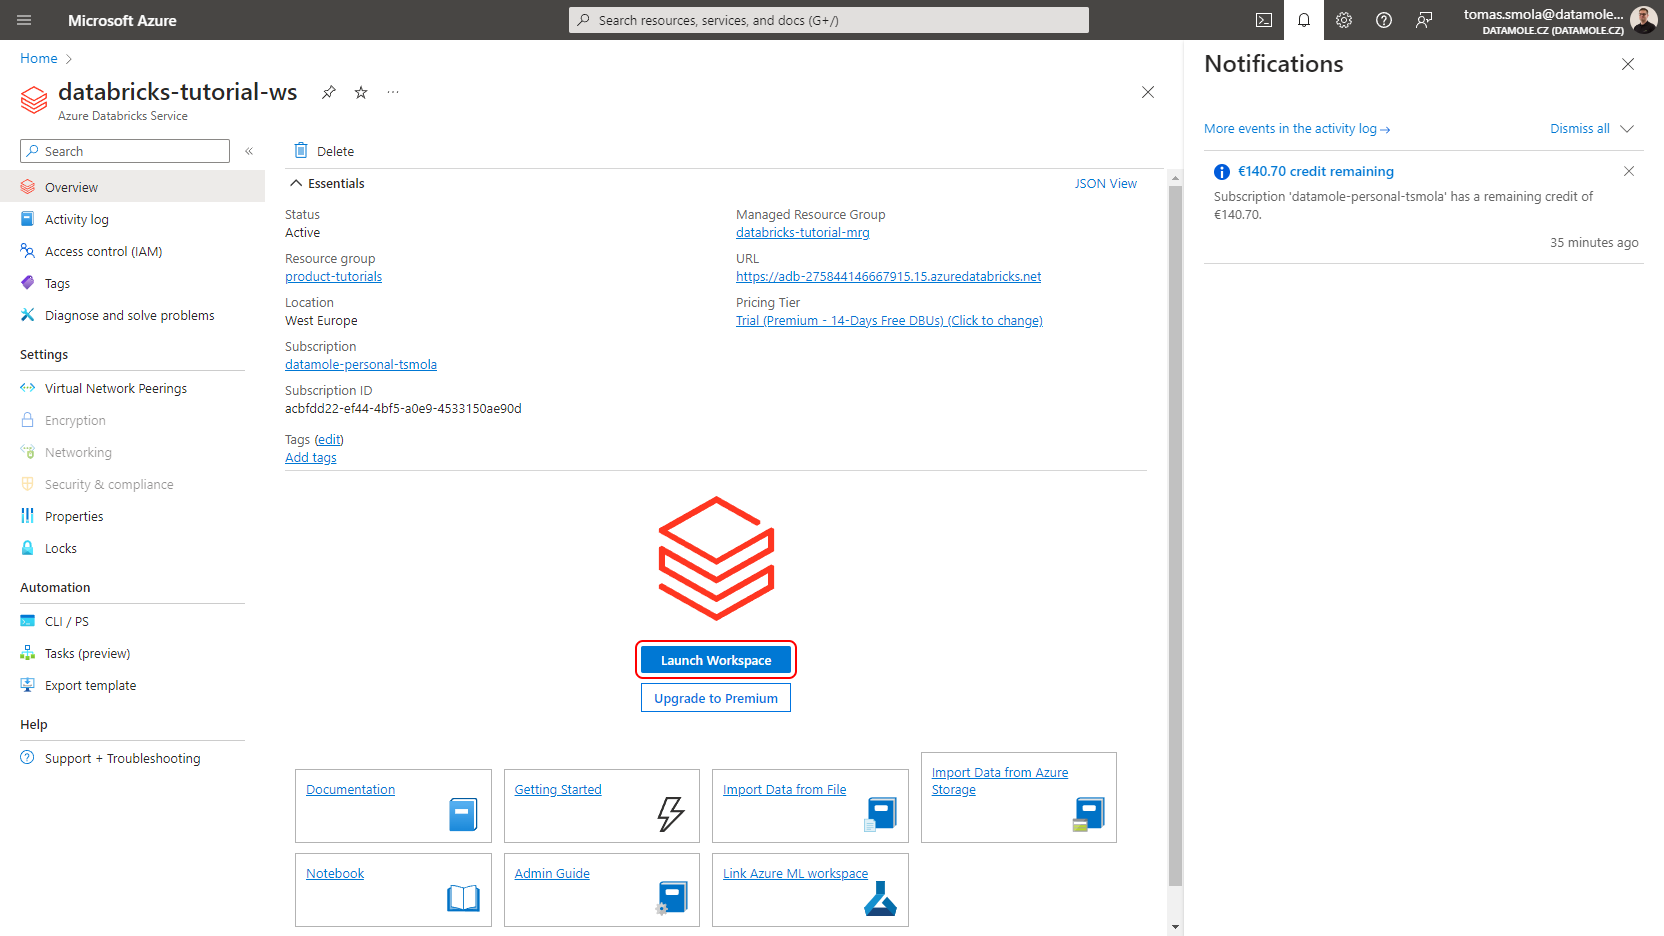1664x936 pixels.
Task: Click the global search resources box
Action: 829,20
